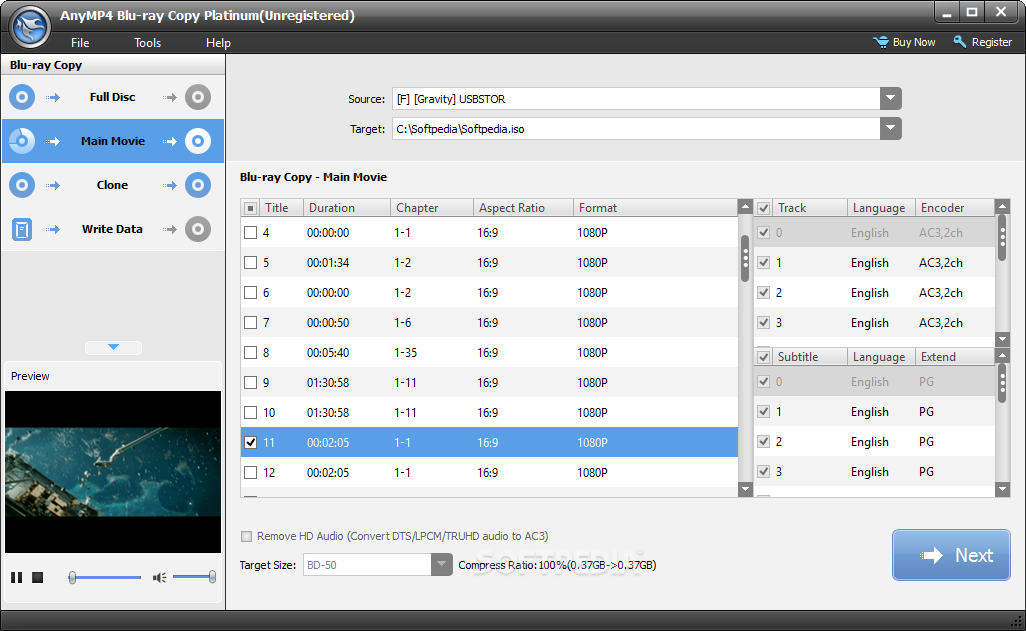Click Main Movie source disc icon
This screenshot has width=1026, height=631.
[x=22, y=141]
